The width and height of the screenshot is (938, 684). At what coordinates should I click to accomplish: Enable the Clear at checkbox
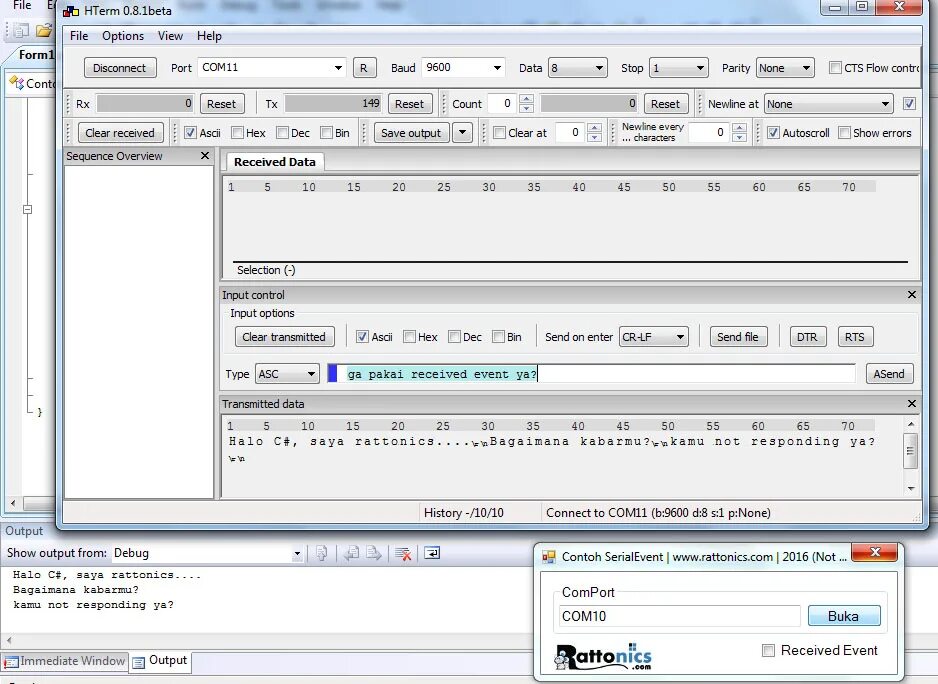tap(499, 133)
